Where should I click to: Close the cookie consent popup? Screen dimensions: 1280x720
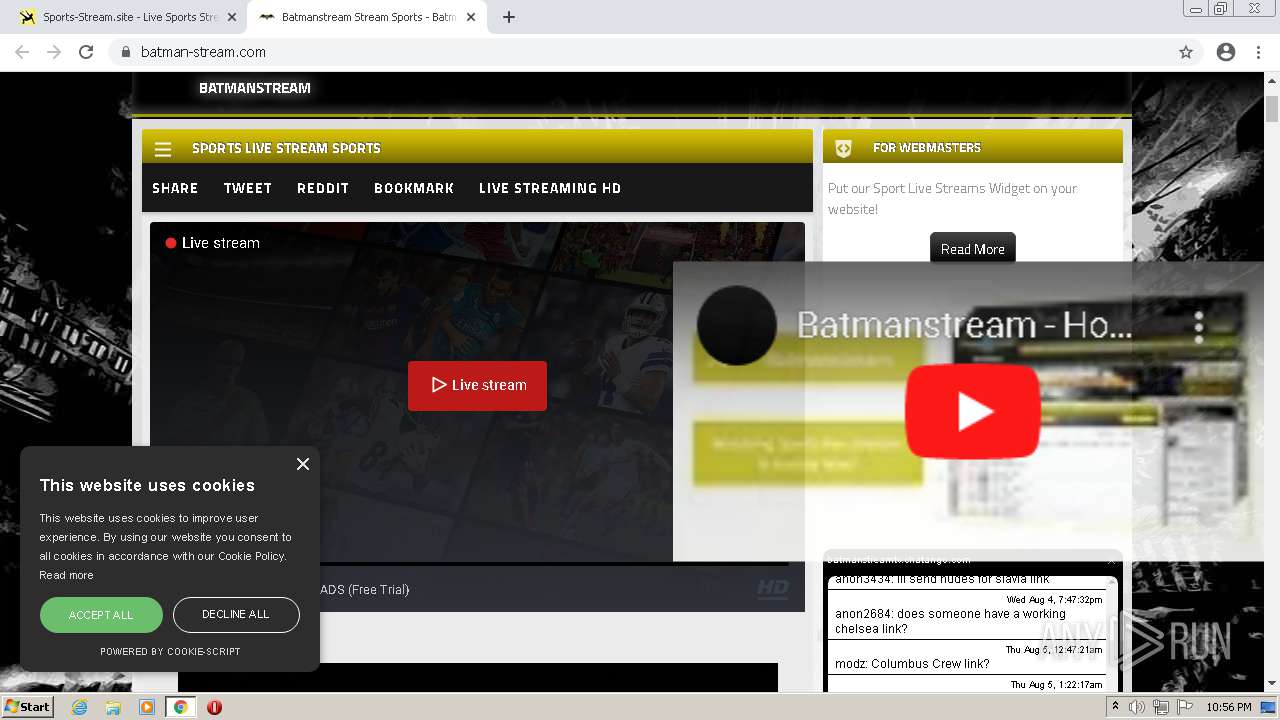click(x=303, y=464)
